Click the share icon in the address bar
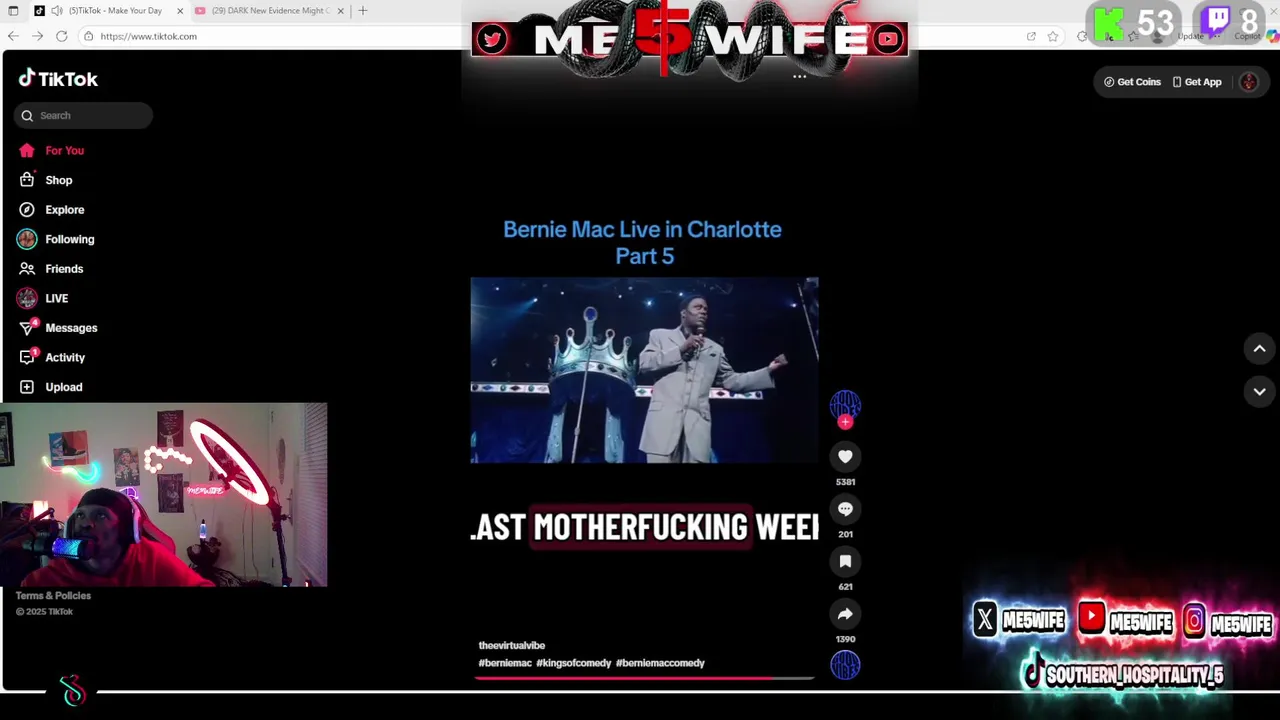This screenshot has height=720, width=1280. (x=1031, y=36)
